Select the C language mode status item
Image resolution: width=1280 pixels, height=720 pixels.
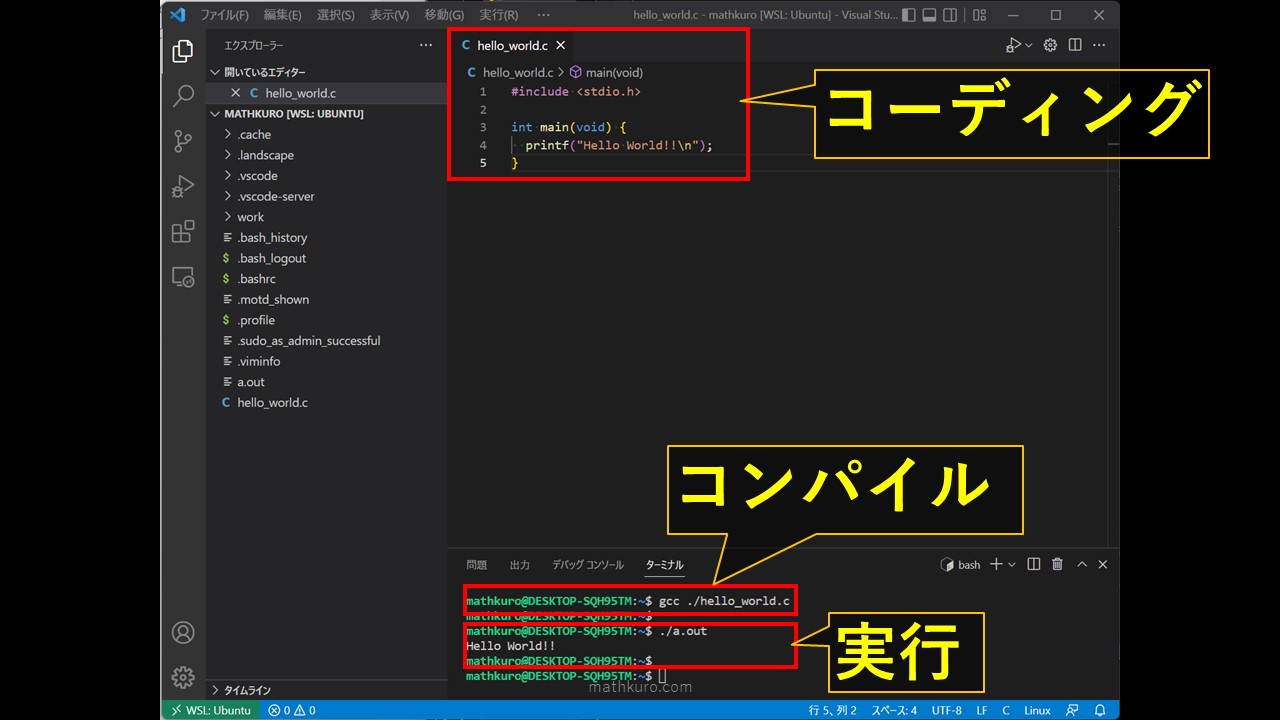pyautogui.click(x=1007, y=710)
